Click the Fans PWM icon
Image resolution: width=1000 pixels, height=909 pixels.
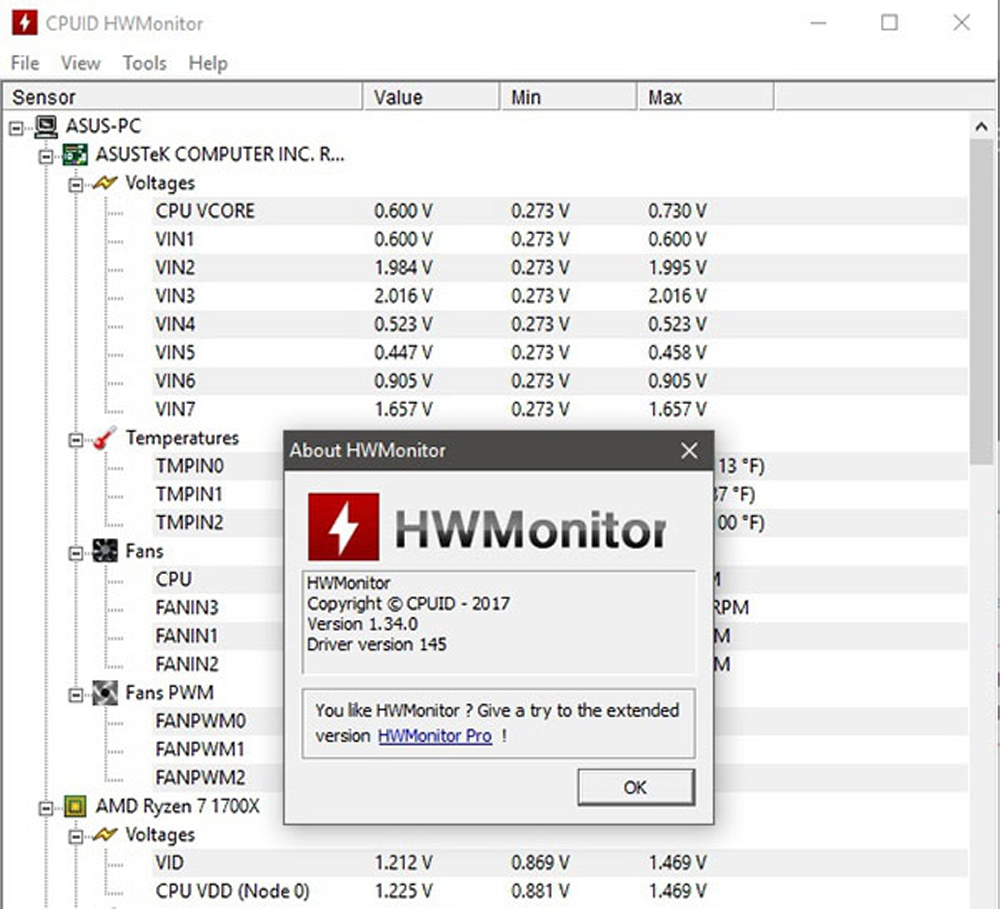click(x=105, y=692)
